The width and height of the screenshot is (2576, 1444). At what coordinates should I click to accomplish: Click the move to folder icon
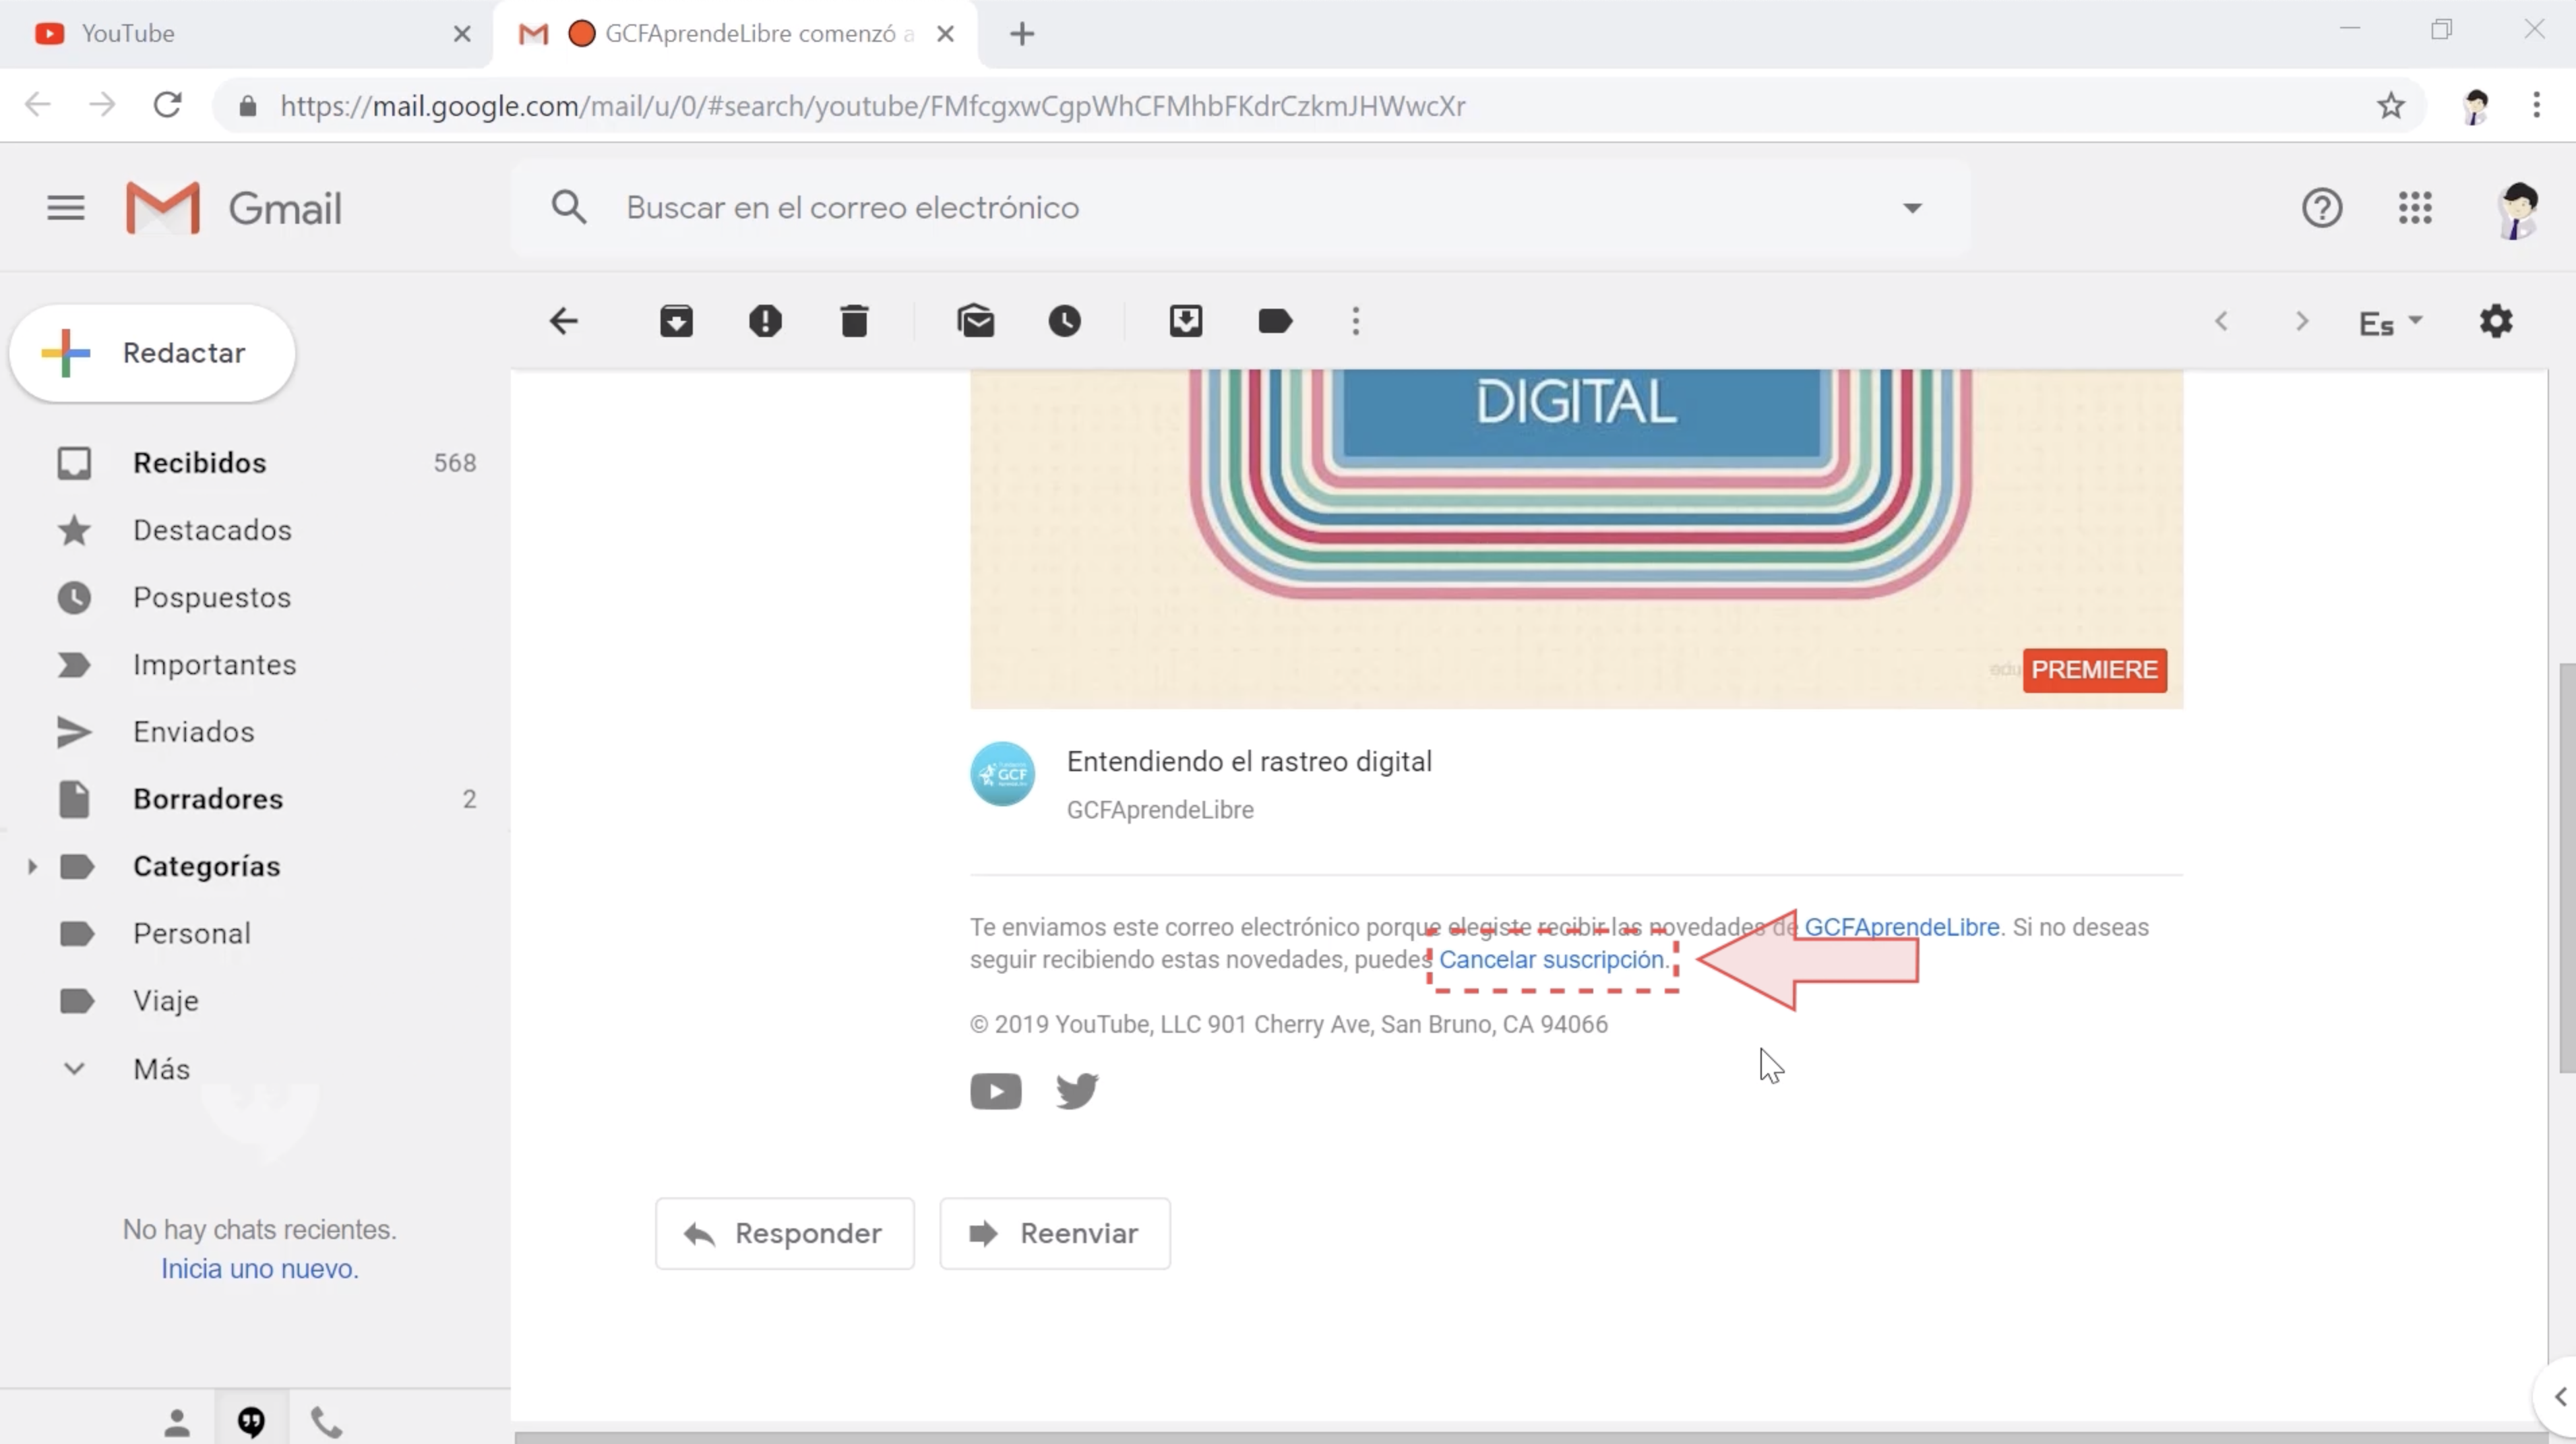[x=1186, y=320]
